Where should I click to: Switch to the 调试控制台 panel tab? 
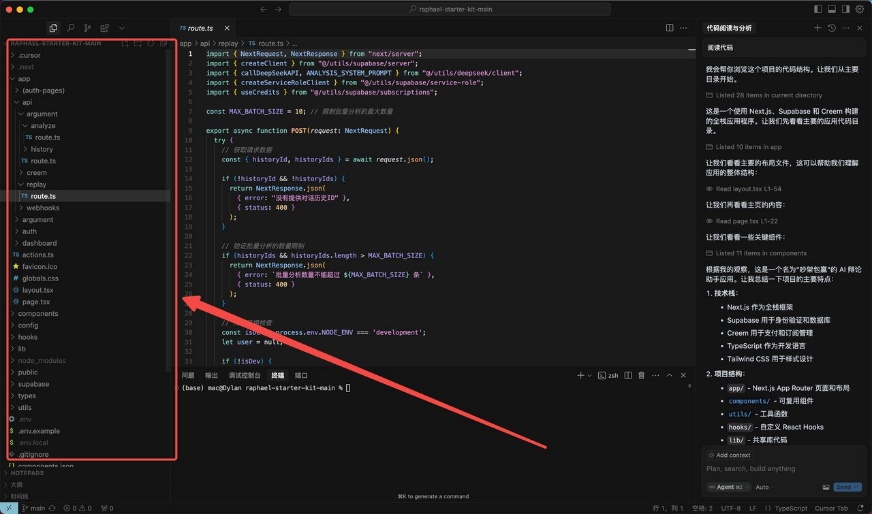[245, 375]
